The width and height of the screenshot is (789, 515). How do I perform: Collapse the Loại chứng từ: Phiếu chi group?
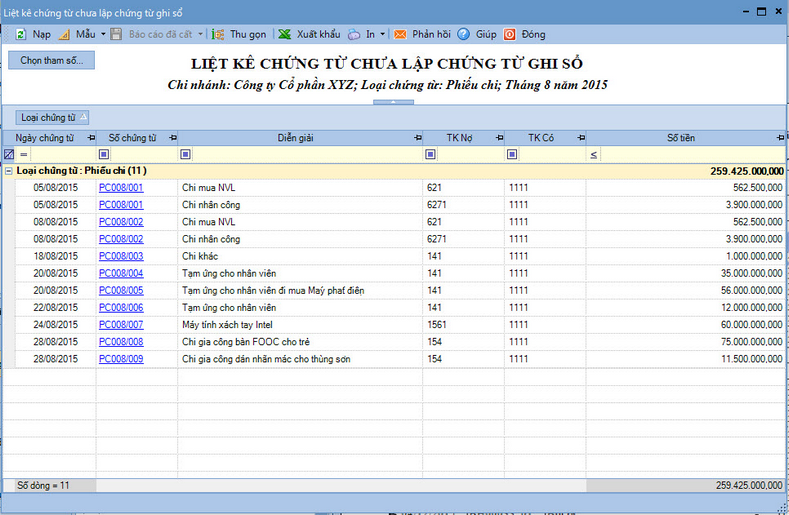[x=9, y=171]
